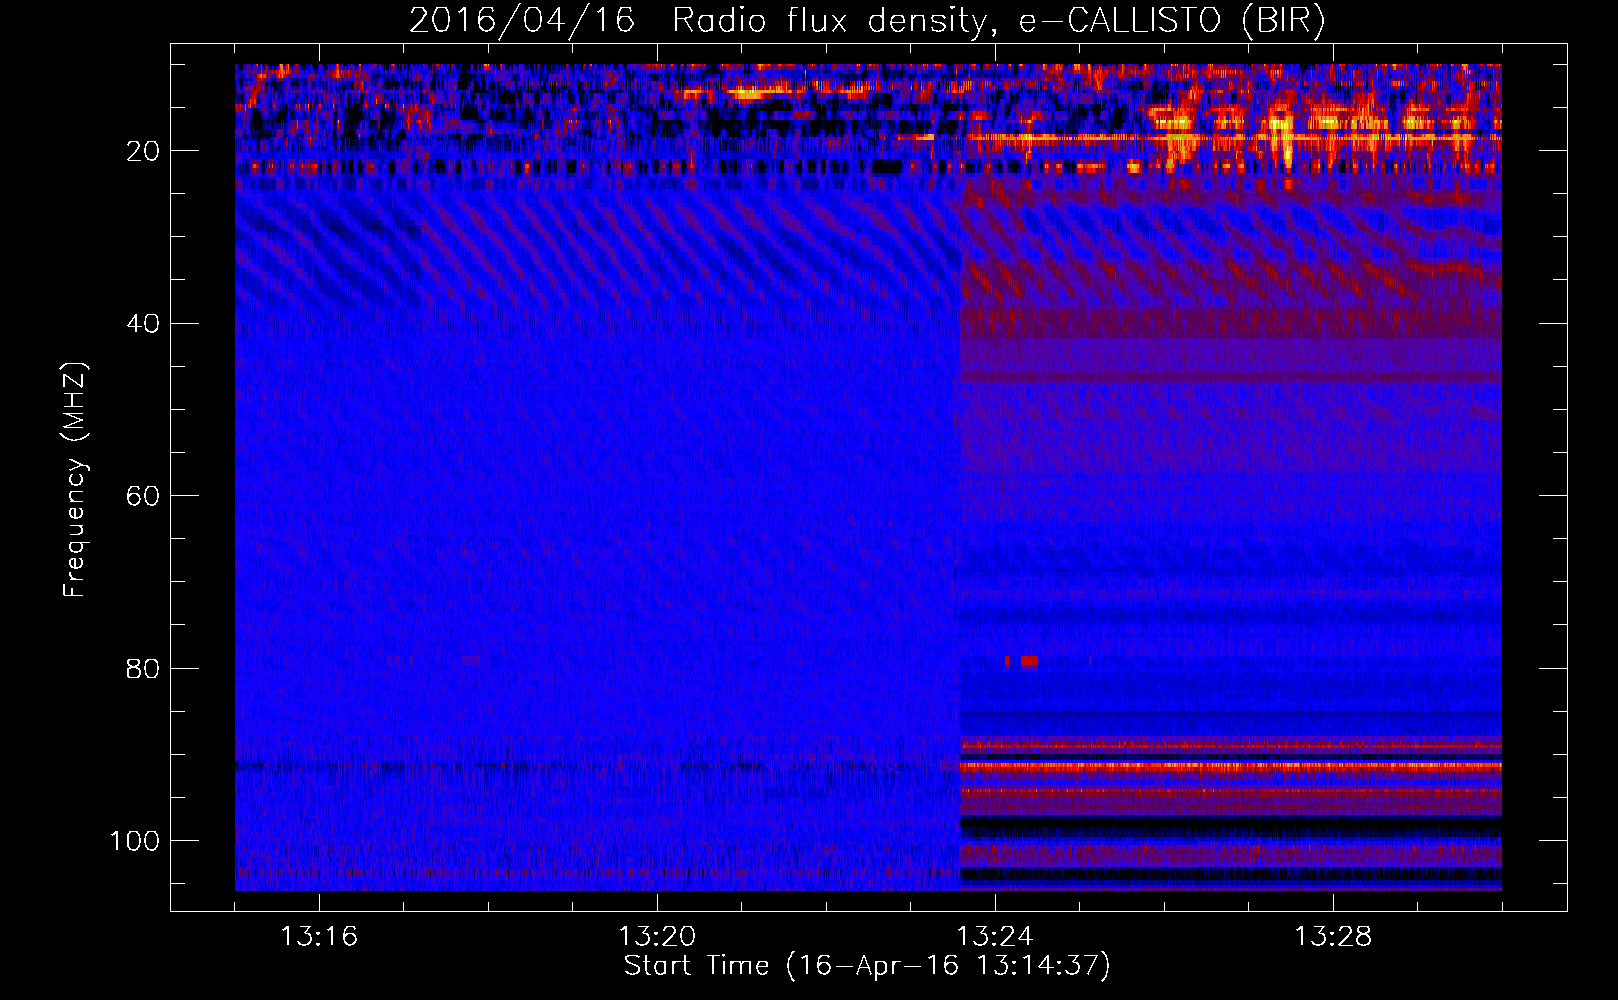Click the 'Frequency (MHZ)' axis label
1618x1000 pixels.
[75, 480]
